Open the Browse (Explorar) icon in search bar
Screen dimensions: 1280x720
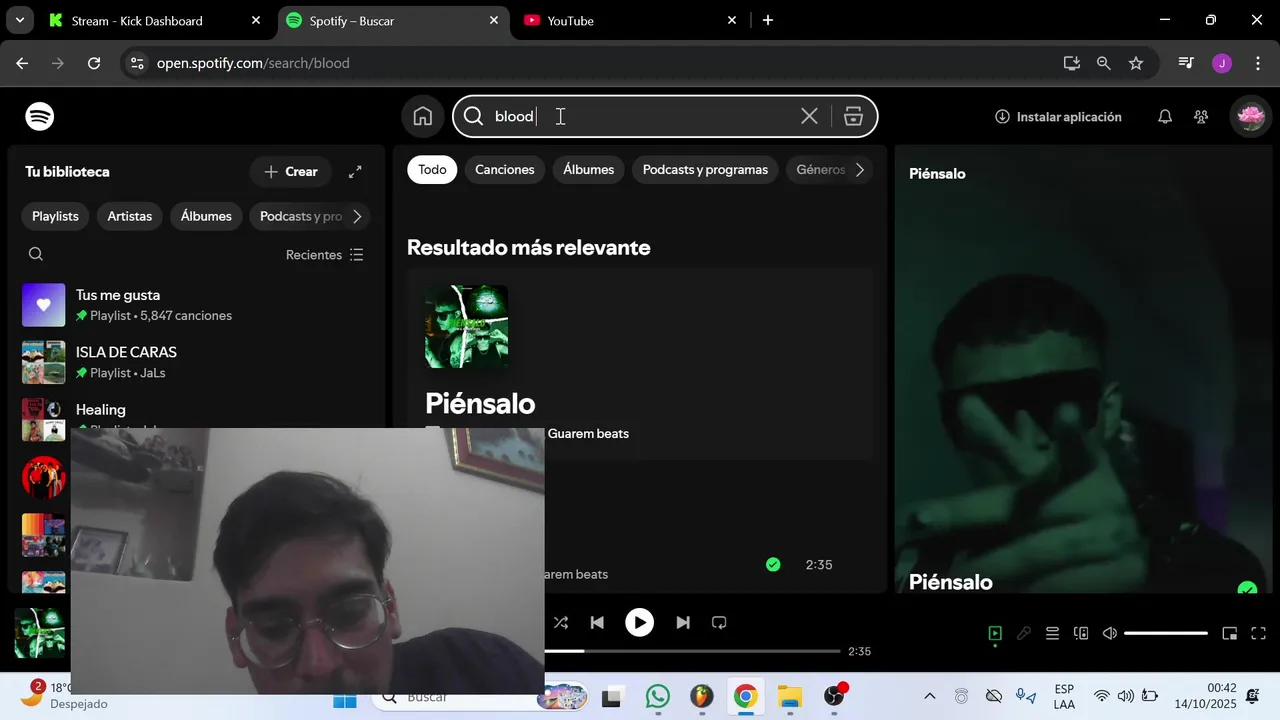tap(853, 117)
